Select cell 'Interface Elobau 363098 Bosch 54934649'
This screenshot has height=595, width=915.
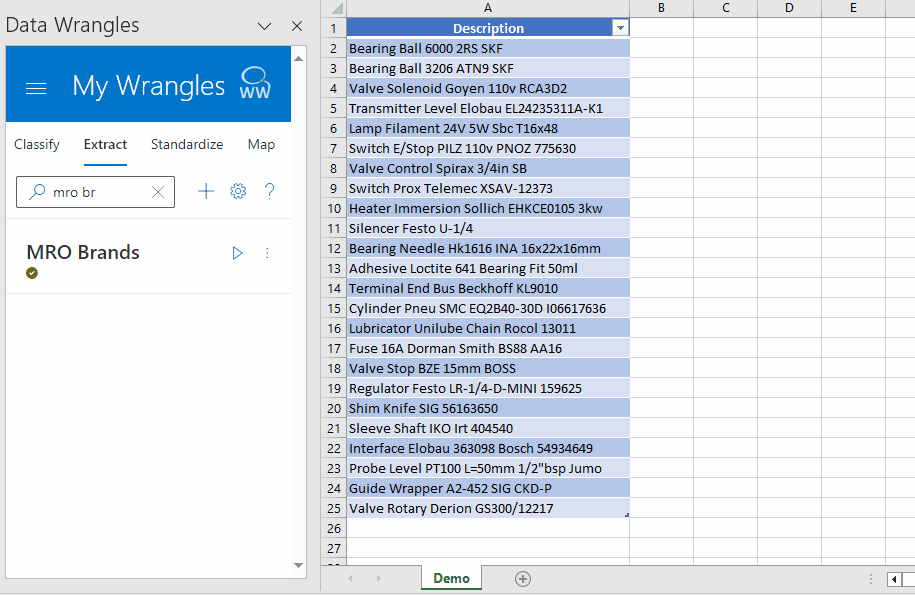coord(488,449)
